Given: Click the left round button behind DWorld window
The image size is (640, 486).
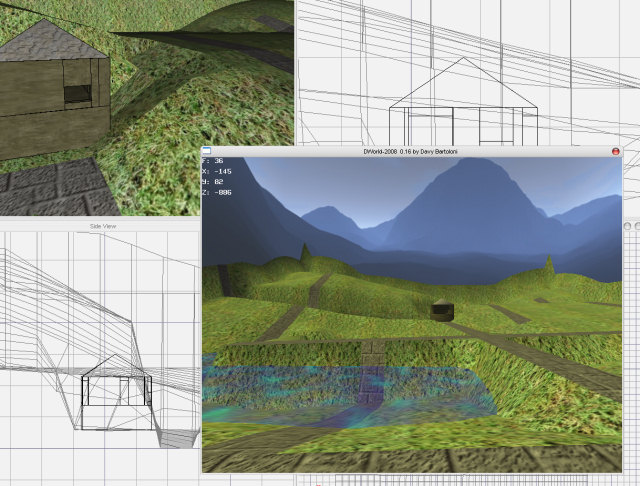Looking at the screenshot, I should pyautogui.click(x=627, y=228).
